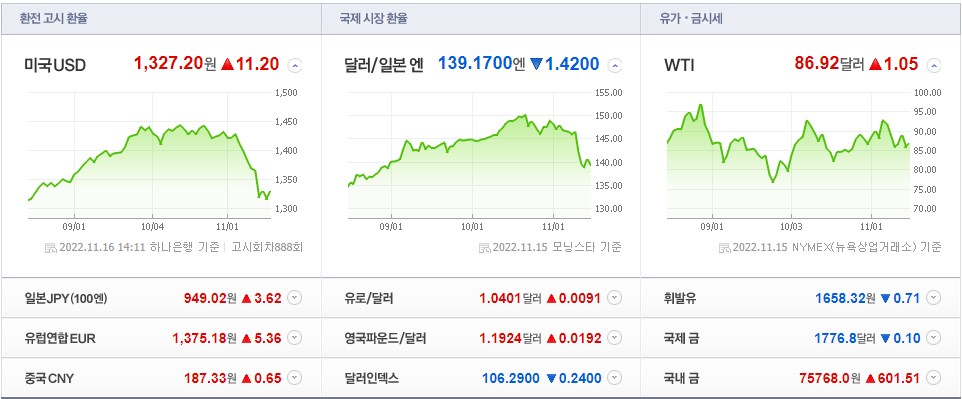Screen dimensions: 962x399
Task: Collapse the WTI chart panel
Action: coord(934,66)
